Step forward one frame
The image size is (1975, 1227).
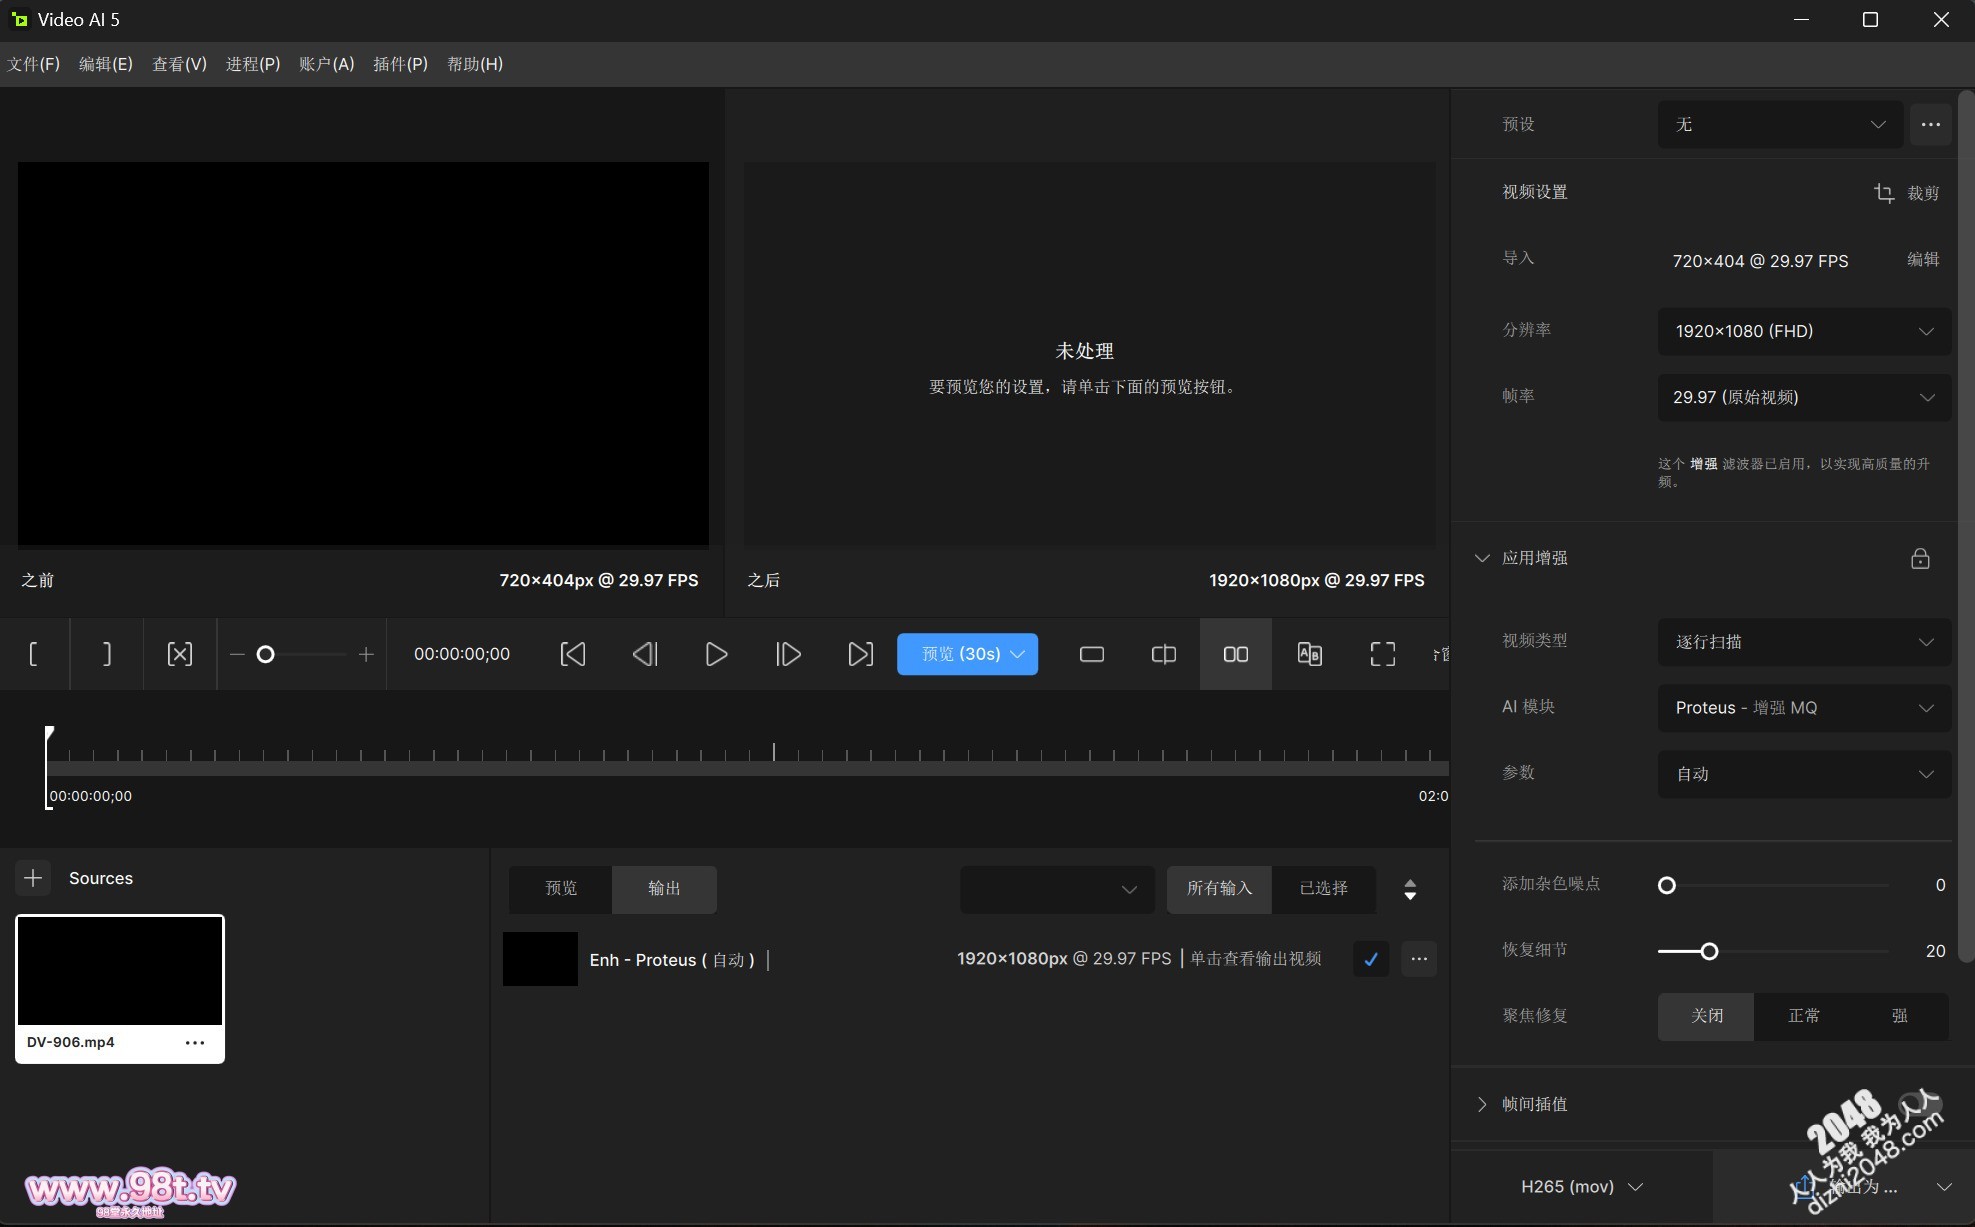click(x=788, y=654)
